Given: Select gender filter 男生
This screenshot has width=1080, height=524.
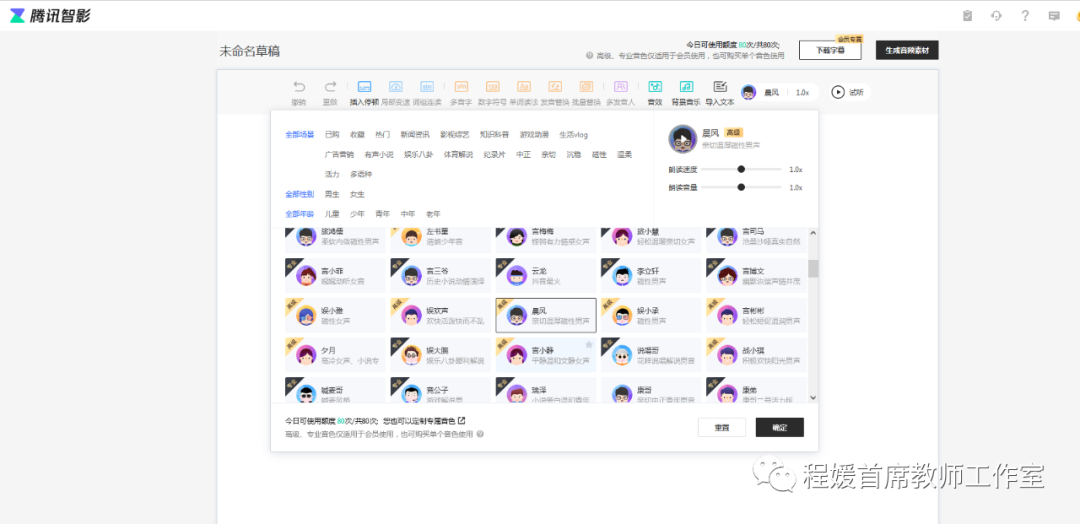Looking at the screenshot, I should click(332, 194).
